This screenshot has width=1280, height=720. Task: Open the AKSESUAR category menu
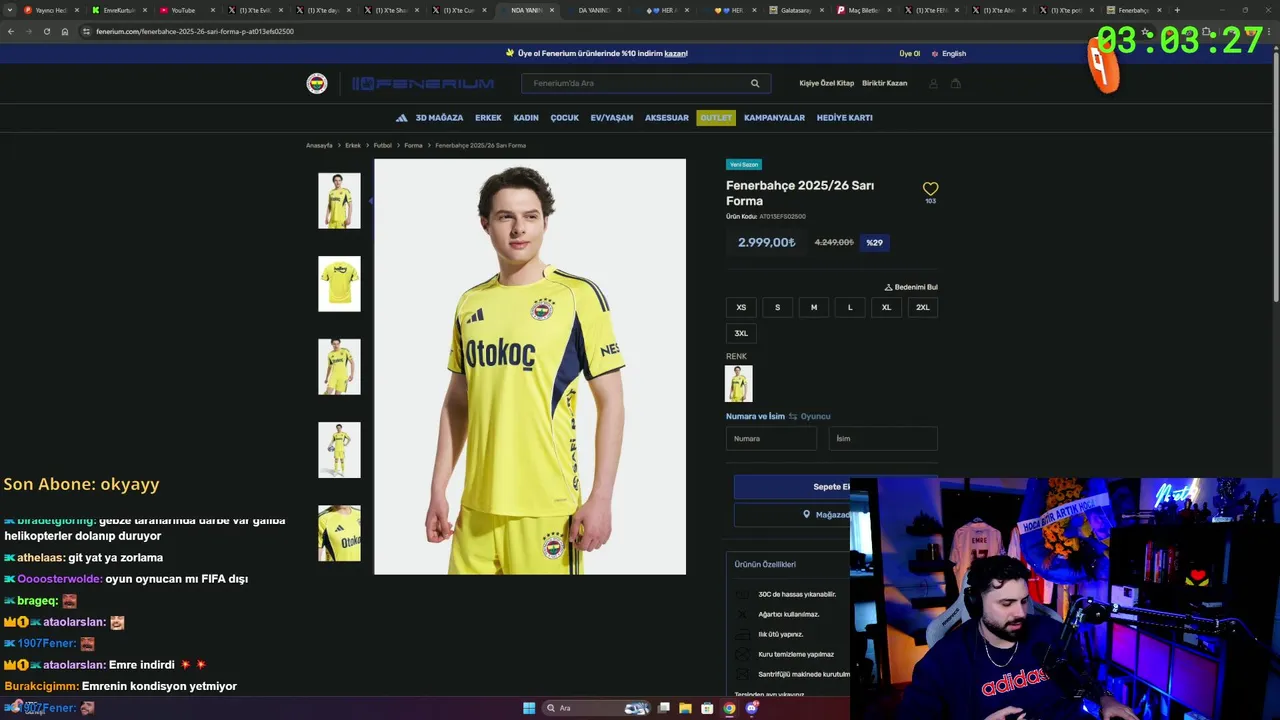(667, 118)
